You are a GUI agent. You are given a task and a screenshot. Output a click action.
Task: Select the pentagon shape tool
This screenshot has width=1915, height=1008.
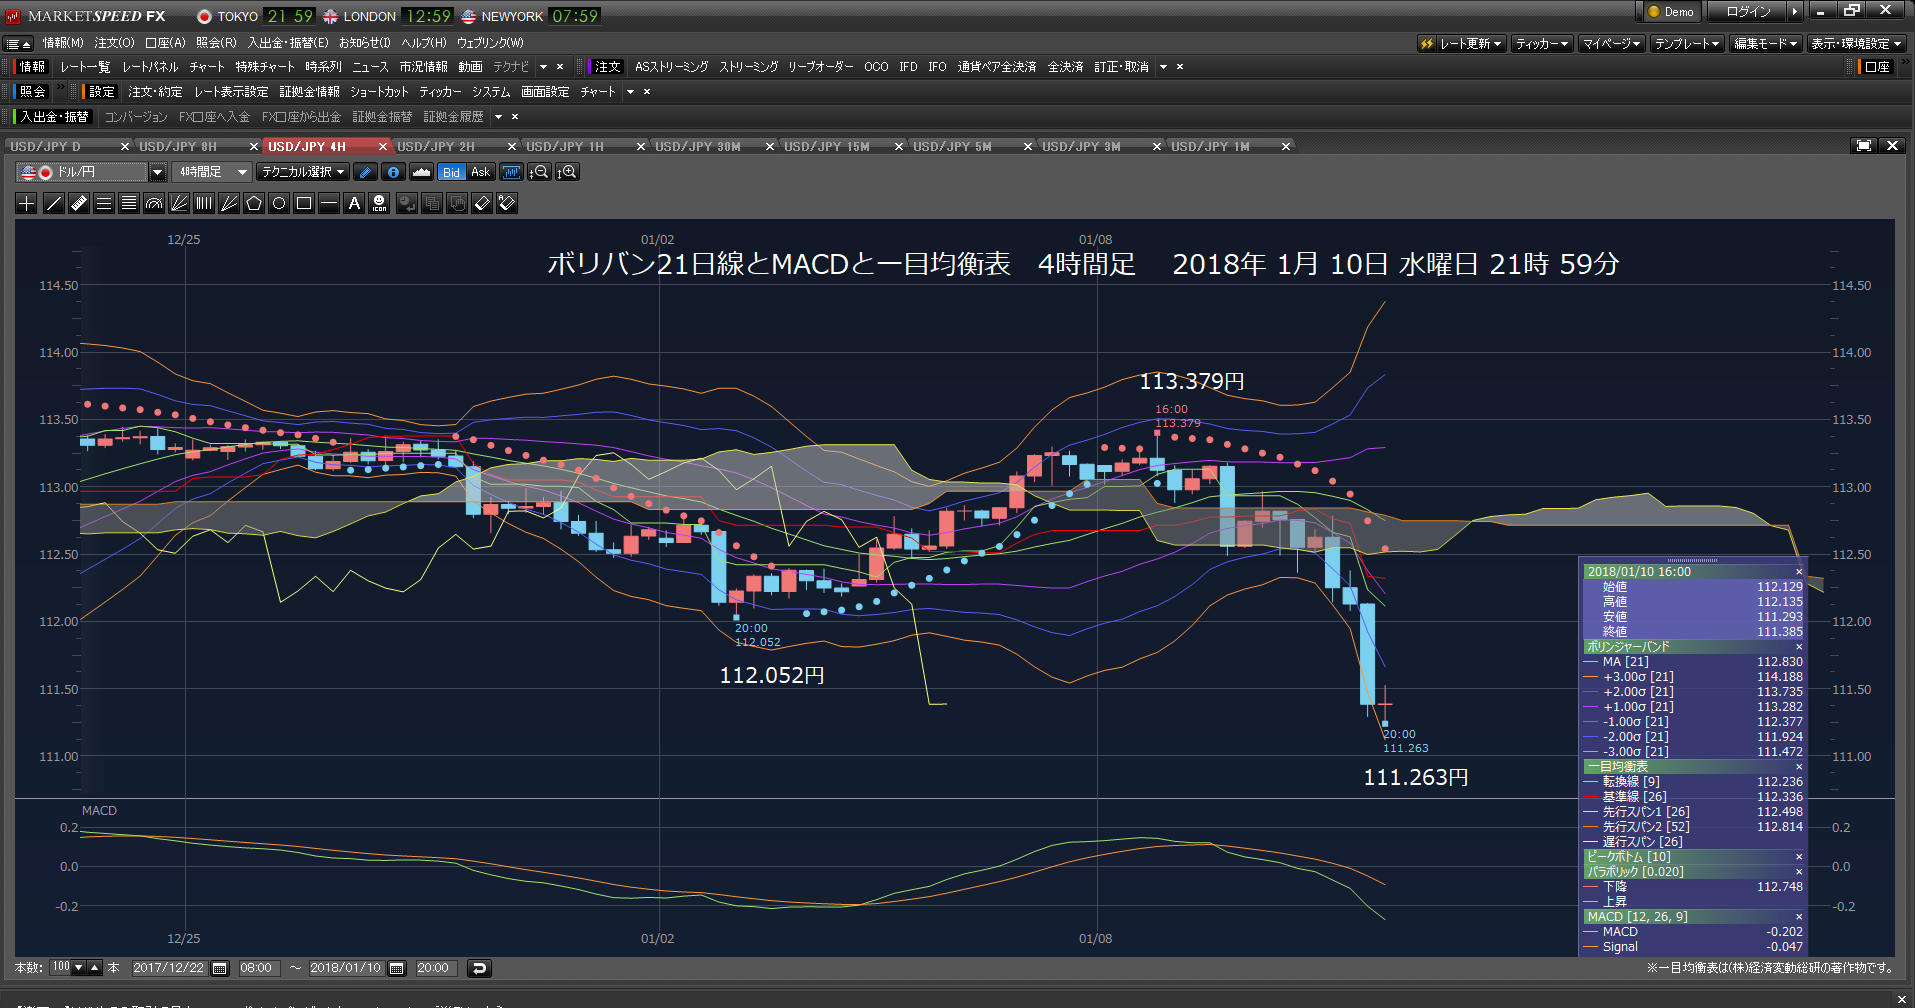coord(254,203)
